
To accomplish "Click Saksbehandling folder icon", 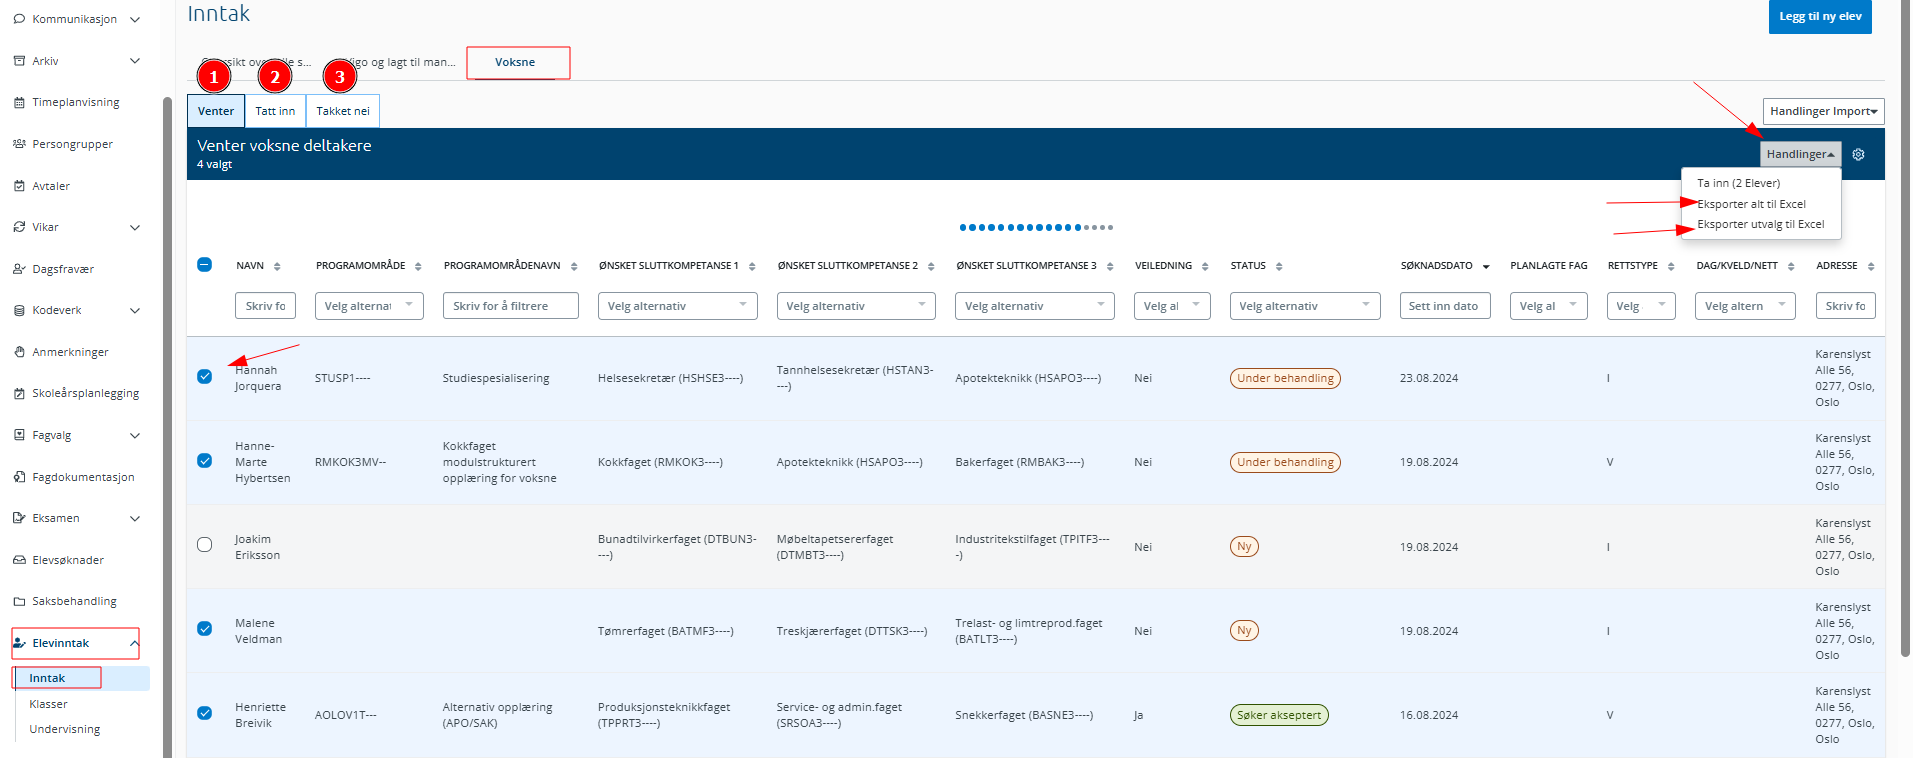I will point(19,601).
